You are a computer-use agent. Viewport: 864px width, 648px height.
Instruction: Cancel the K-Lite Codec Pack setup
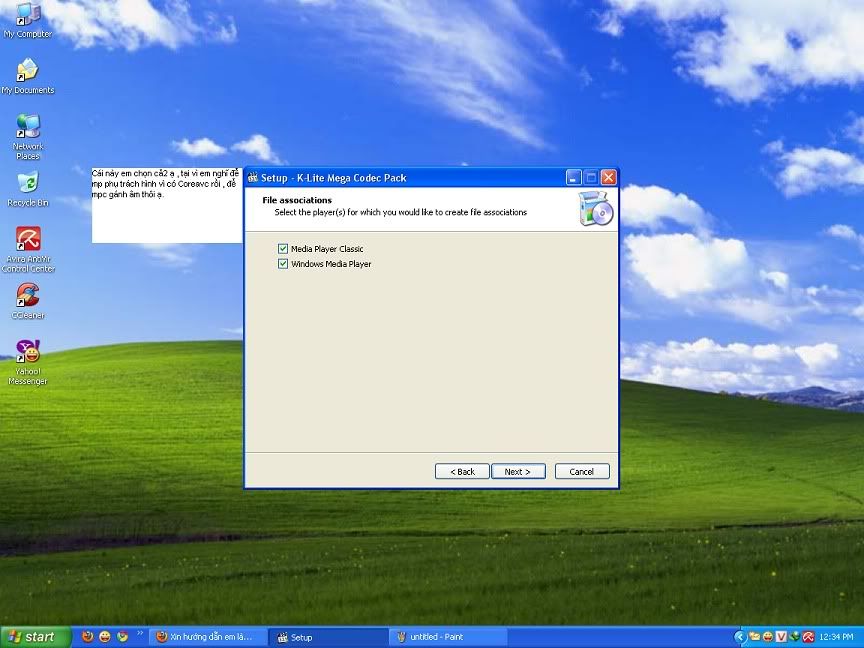click(x=582, y=471)
